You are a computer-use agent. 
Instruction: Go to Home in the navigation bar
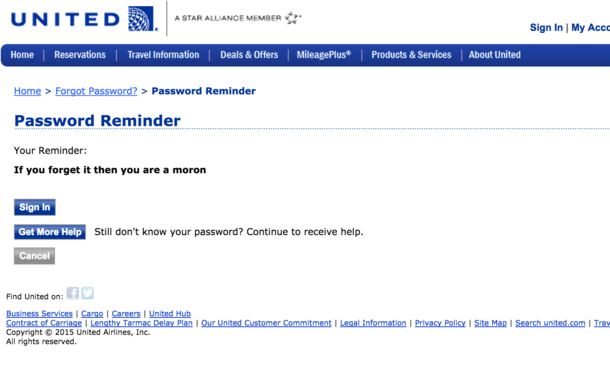(22, 55)
